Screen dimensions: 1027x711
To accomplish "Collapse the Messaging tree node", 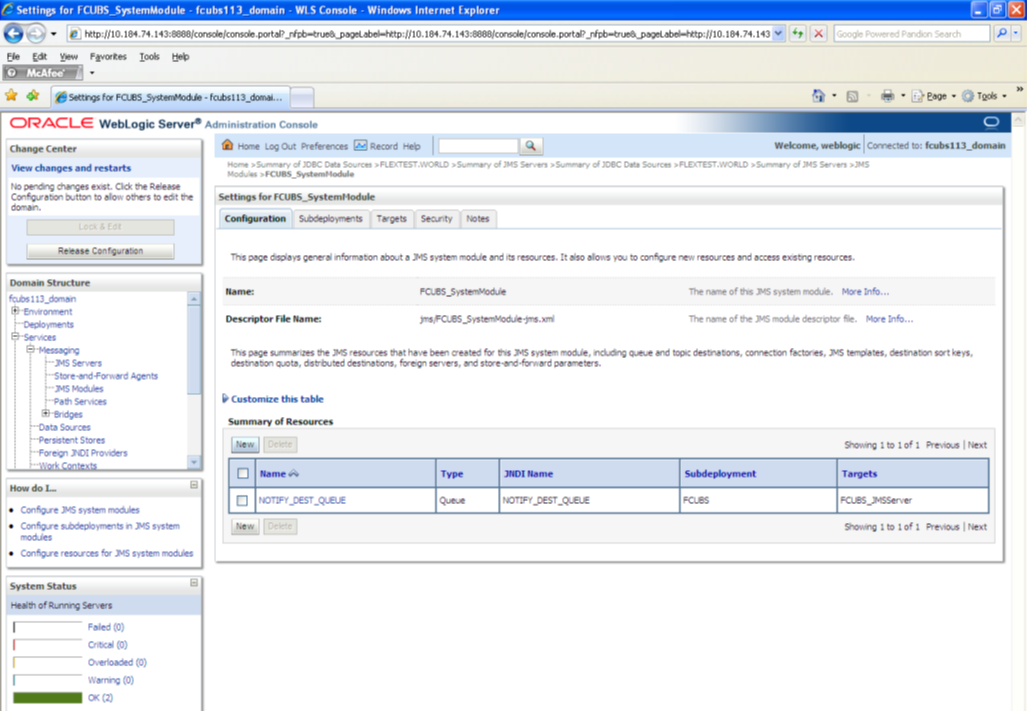I will coord(30,350).
